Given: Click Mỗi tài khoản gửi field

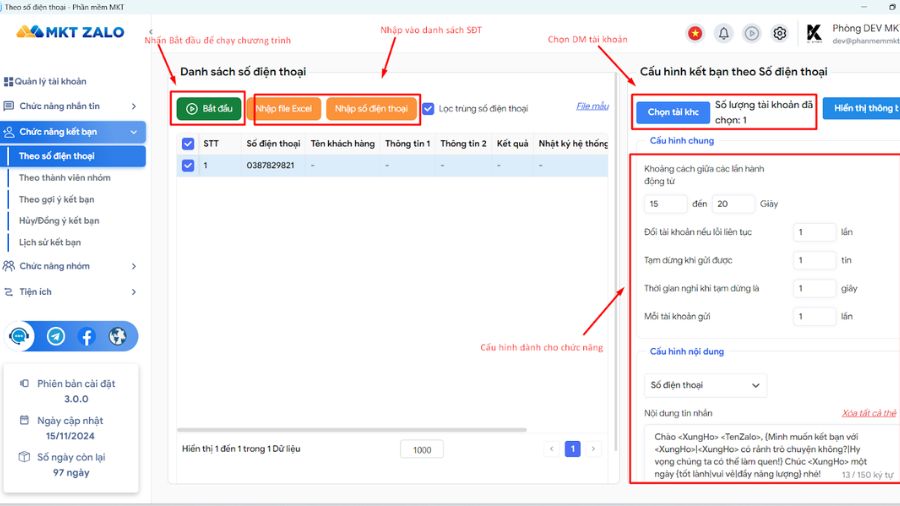Looking at the screenshot, I should 814,317.
